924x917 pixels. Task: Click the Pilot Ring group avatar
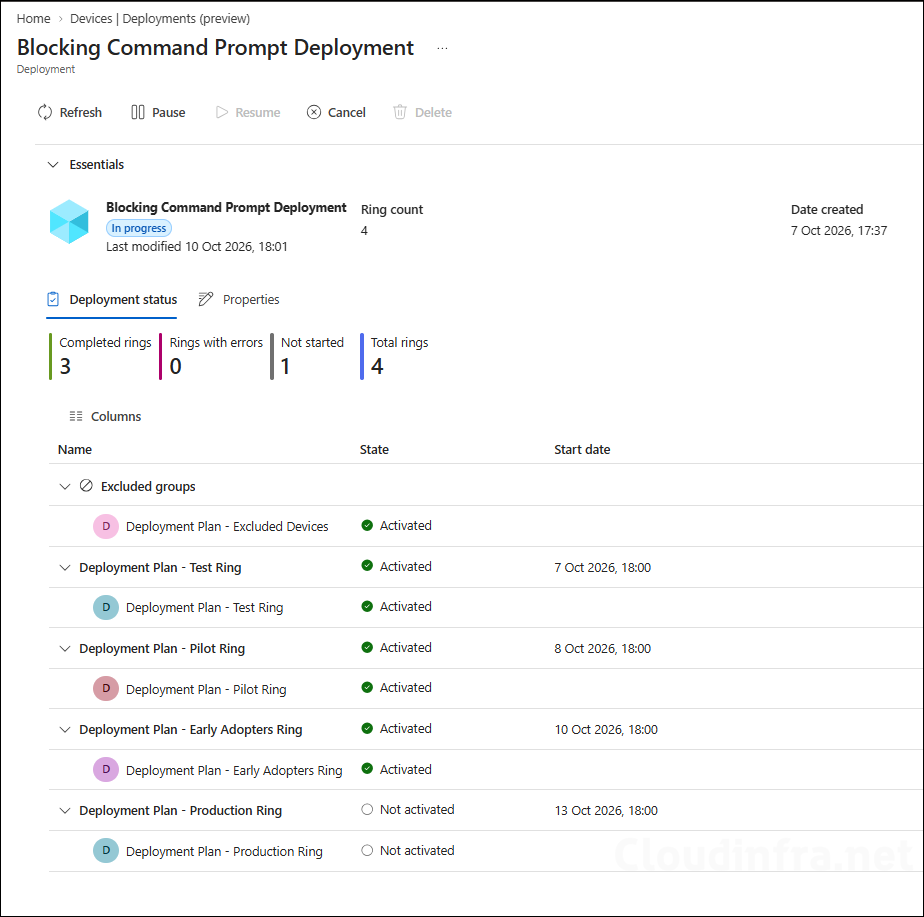click(x=106, y=688)
